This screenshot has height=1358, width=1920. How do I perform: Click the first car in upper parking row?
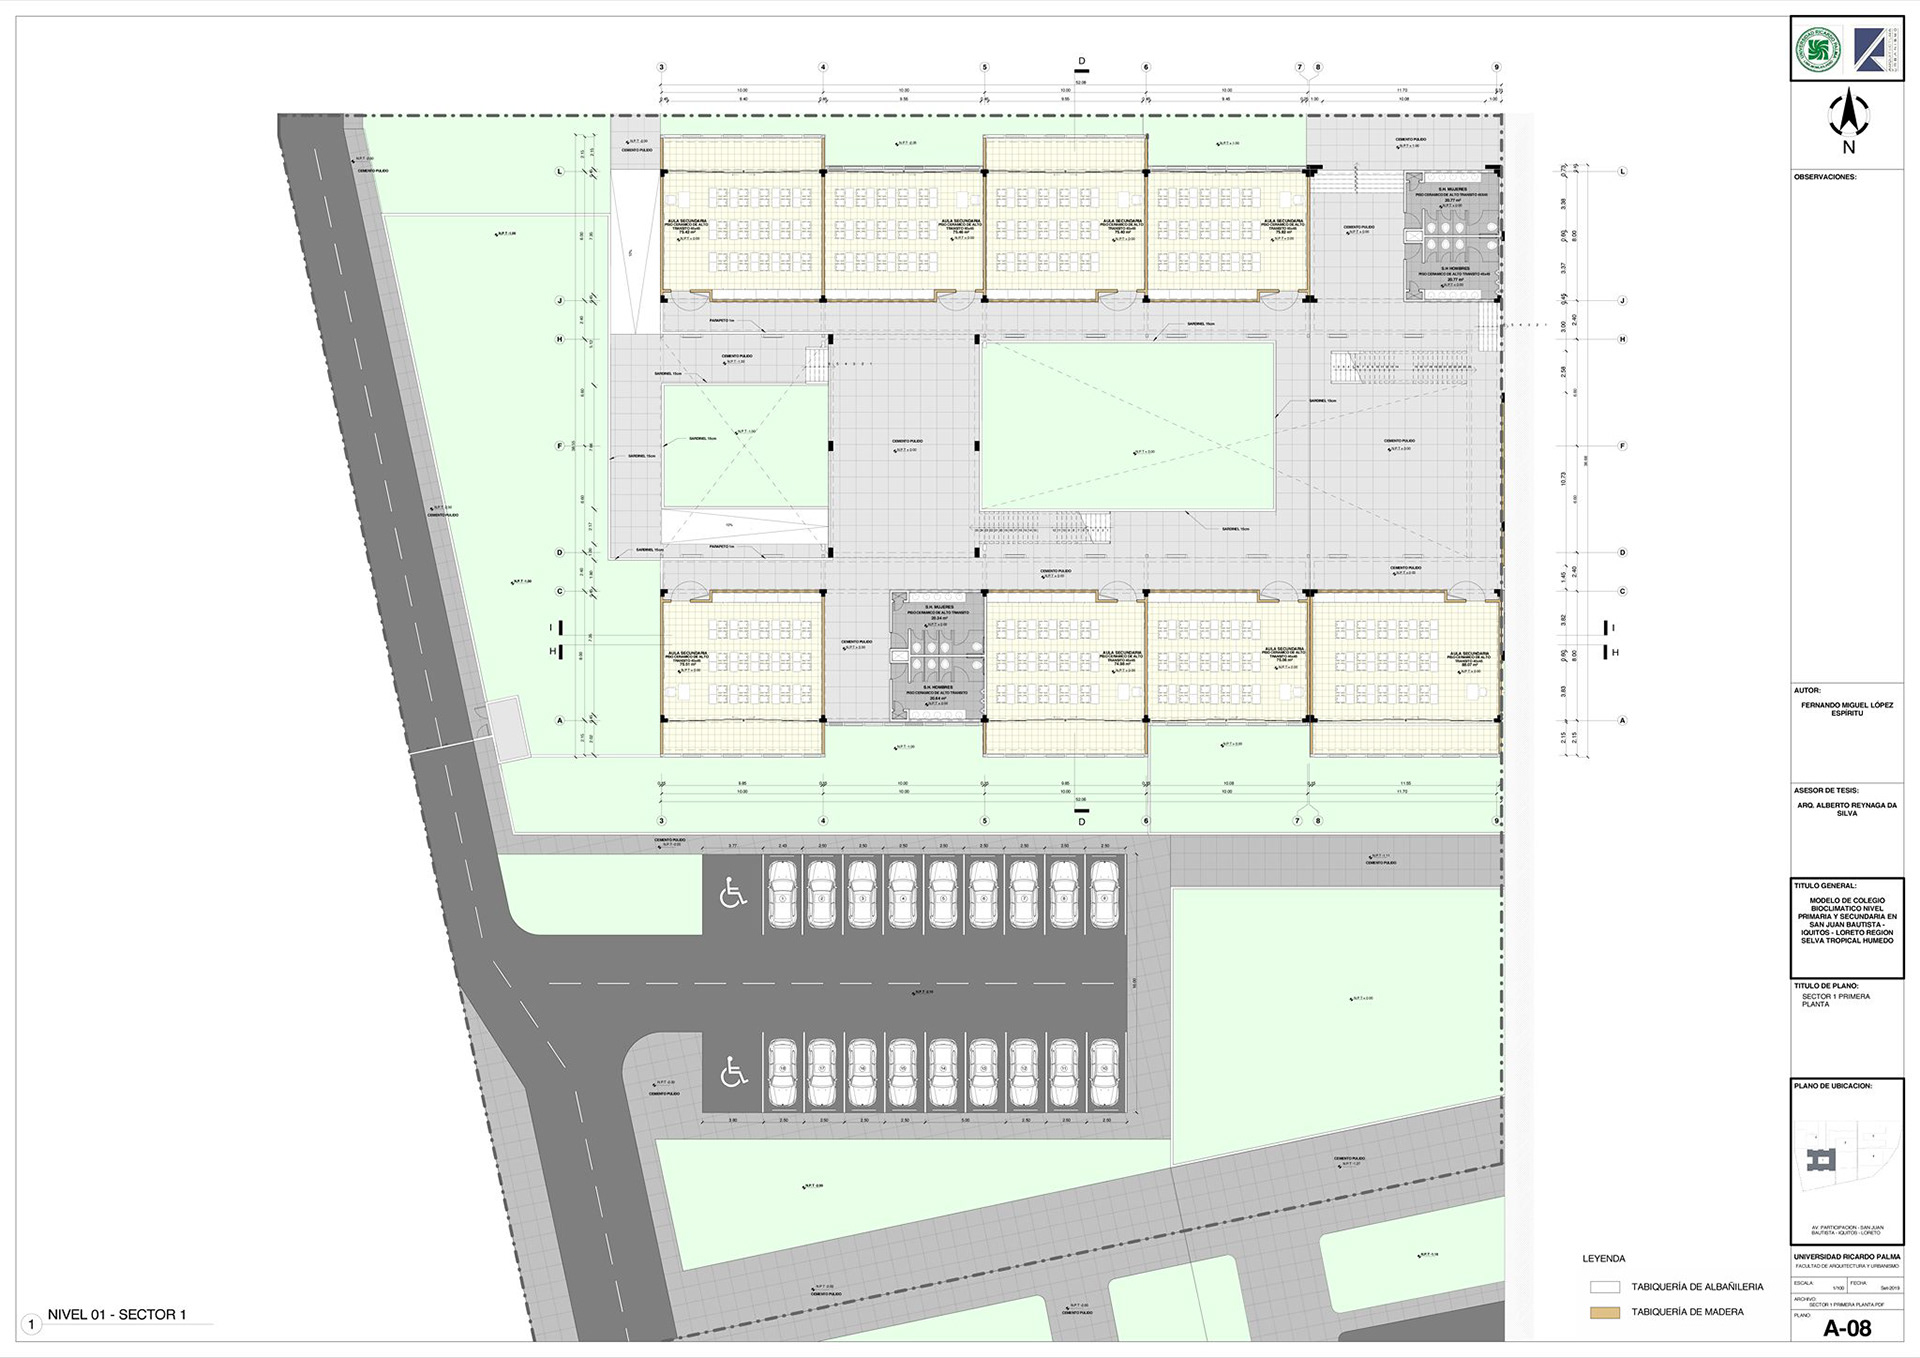[782, 894]
